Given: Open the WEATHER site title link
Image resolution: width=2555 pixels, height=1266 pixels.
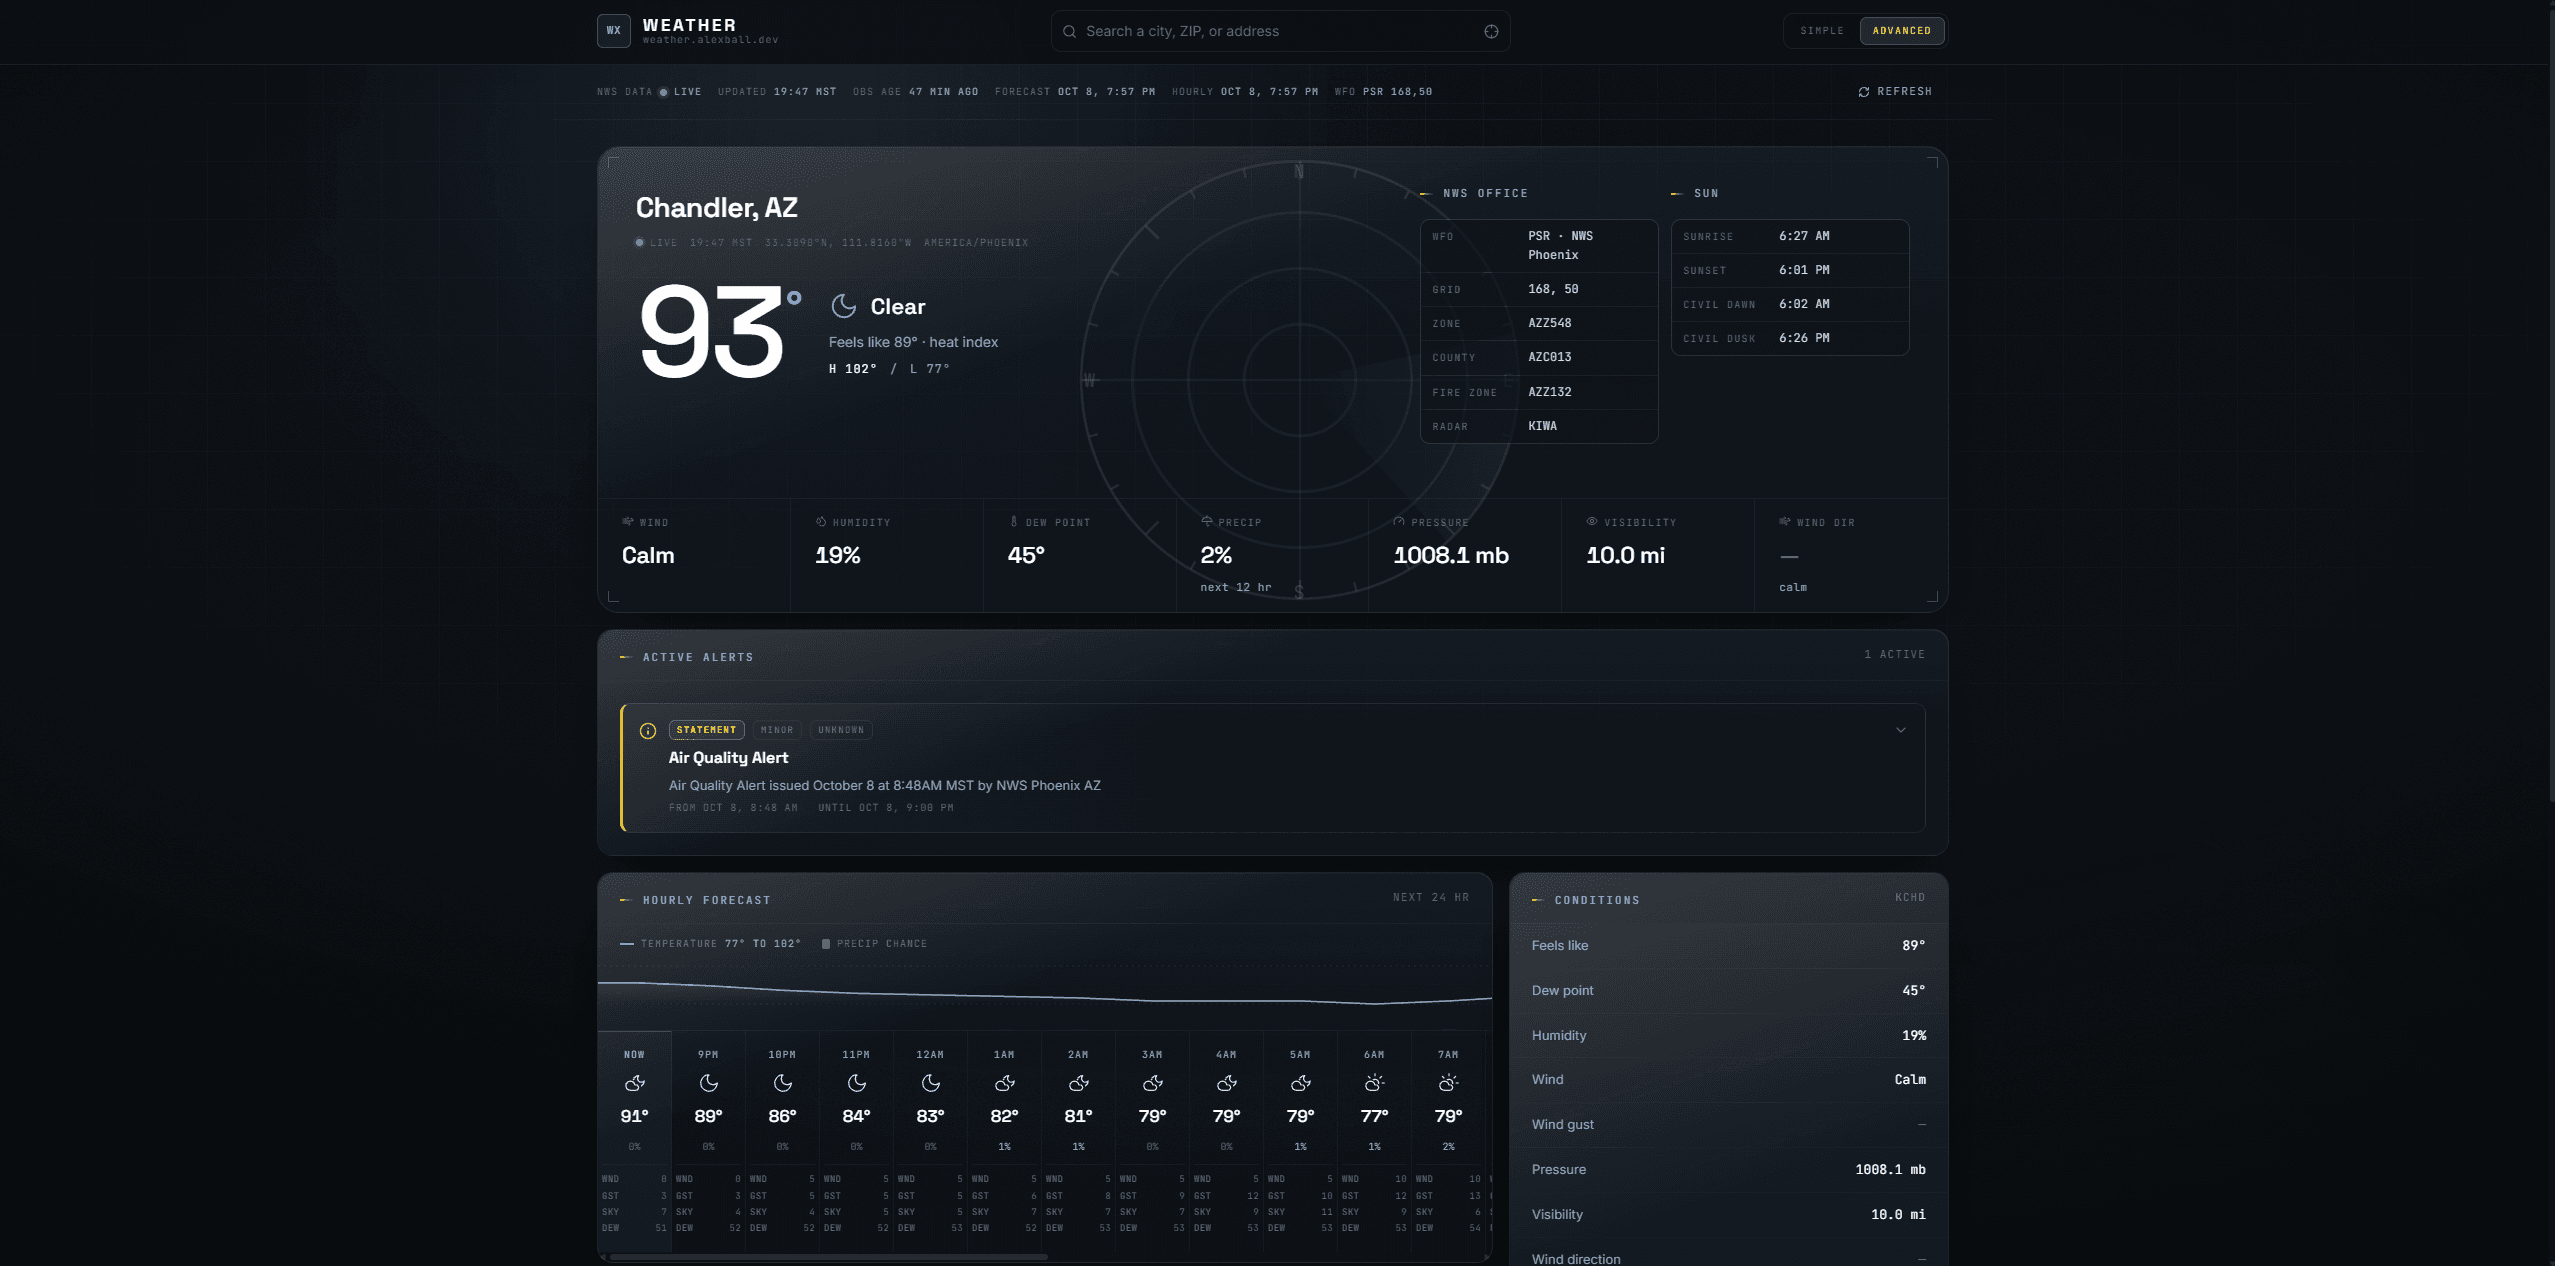Looking at the screenshot, I should [x=689, y=25].
